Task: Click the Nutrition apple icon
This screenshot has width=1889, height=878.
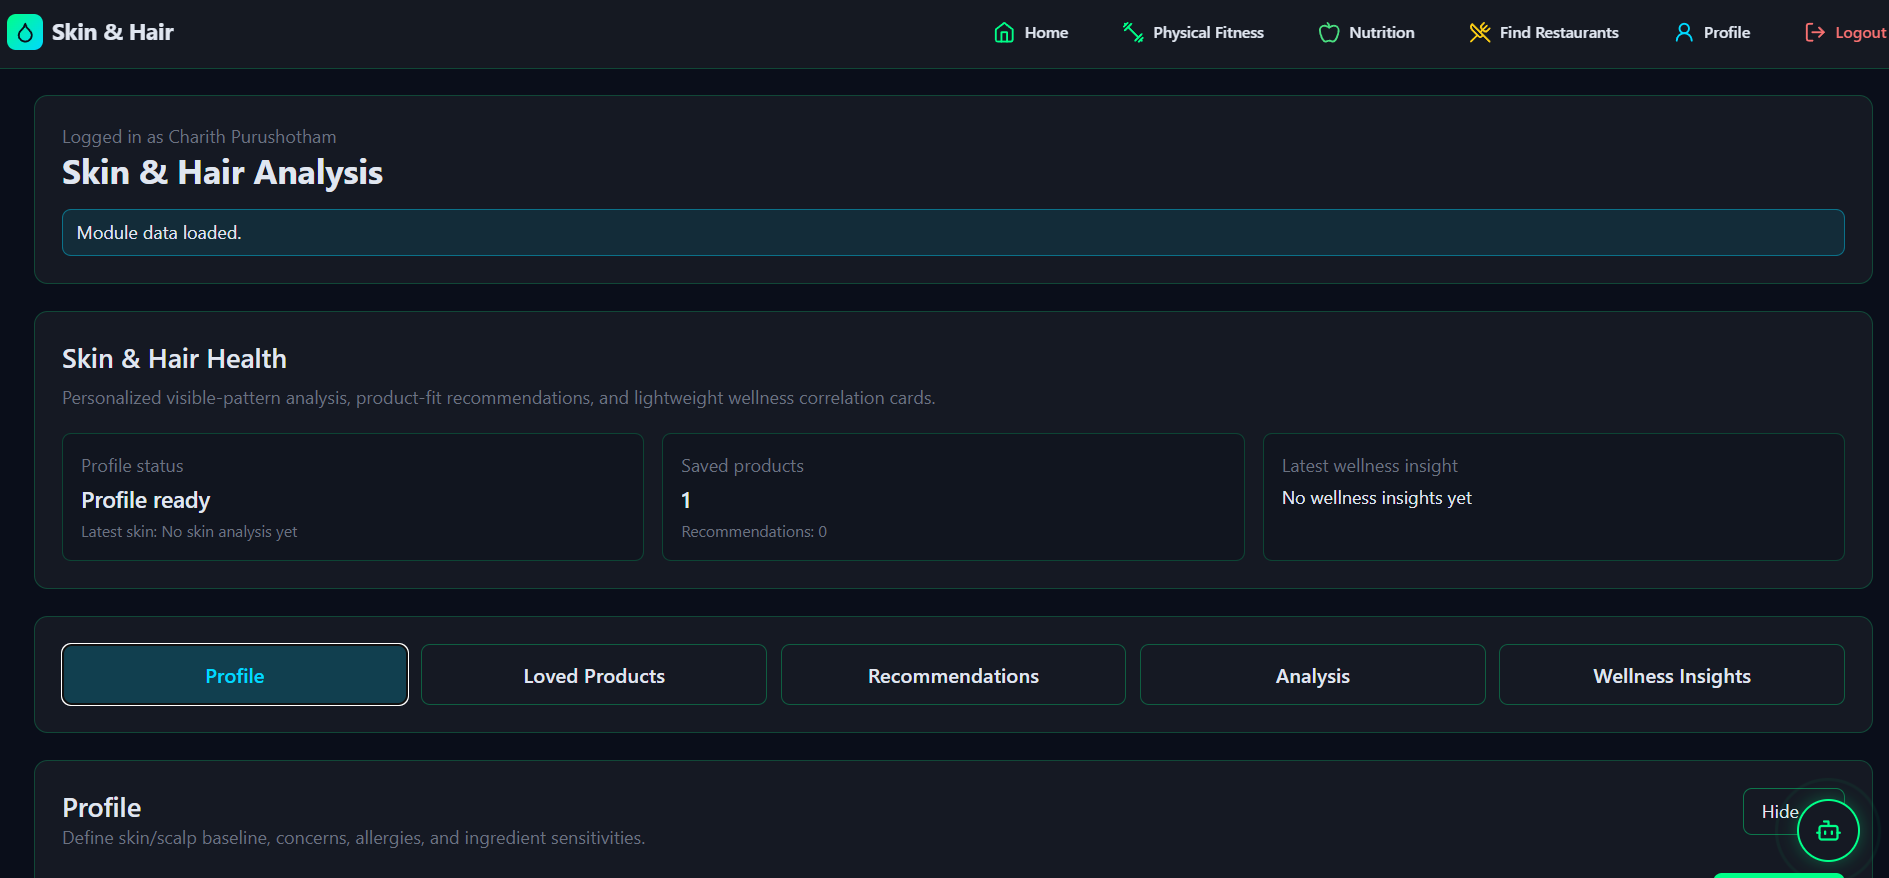Action: tap(1329, 33)
